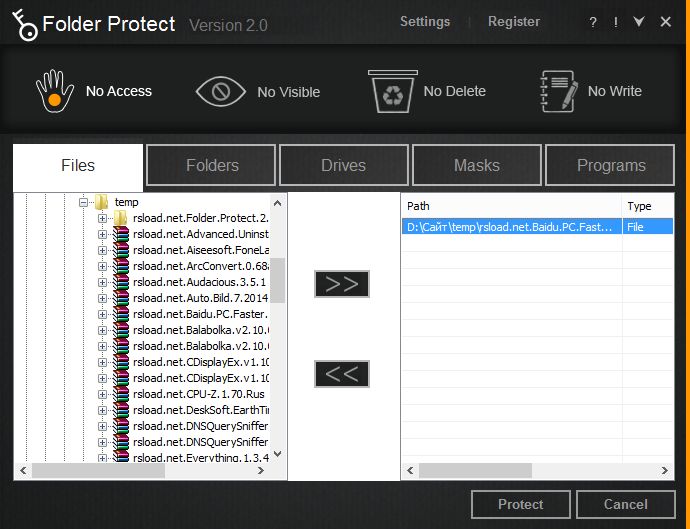Choose the No Access protection label
This screenshot has height=529, width=690.
tap(119, 91)
